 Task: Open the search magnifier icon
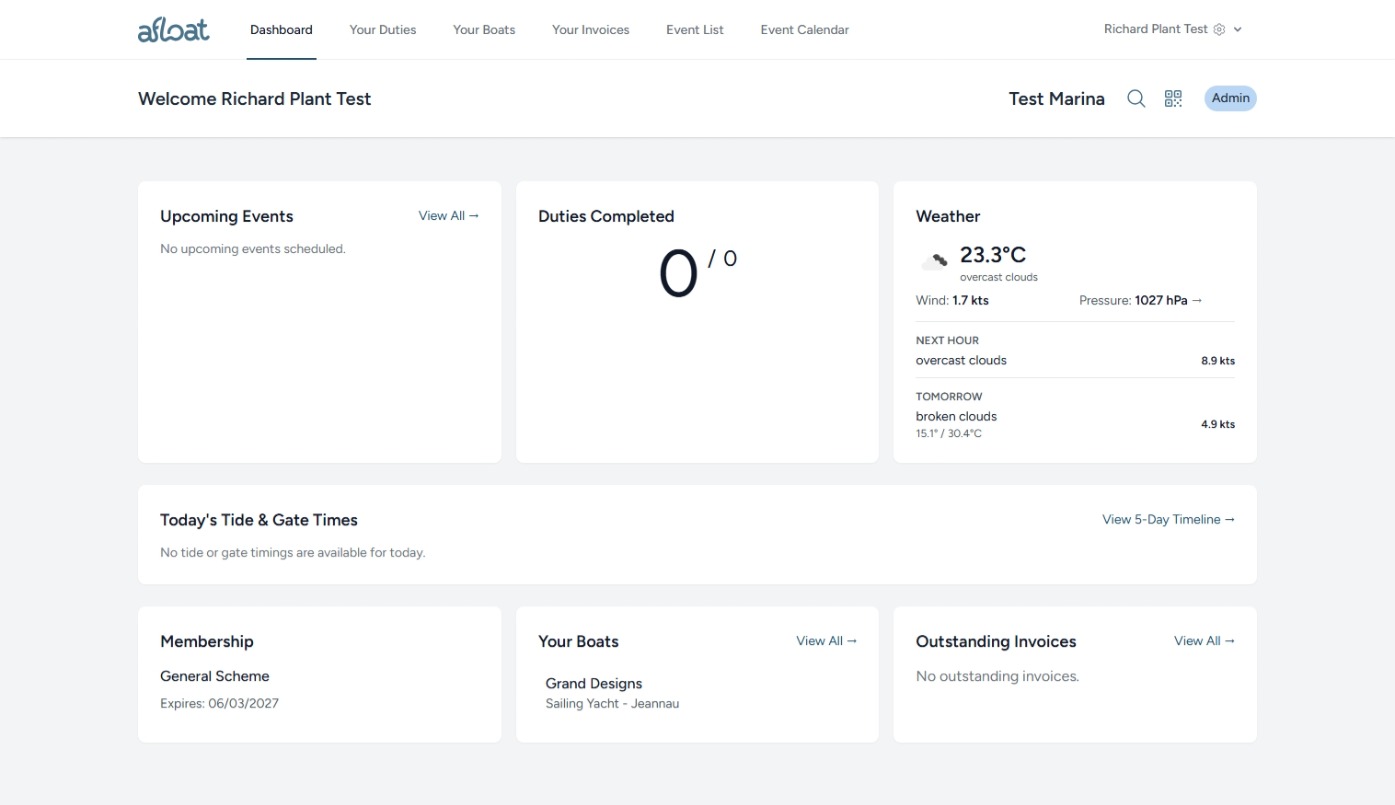1136,98
